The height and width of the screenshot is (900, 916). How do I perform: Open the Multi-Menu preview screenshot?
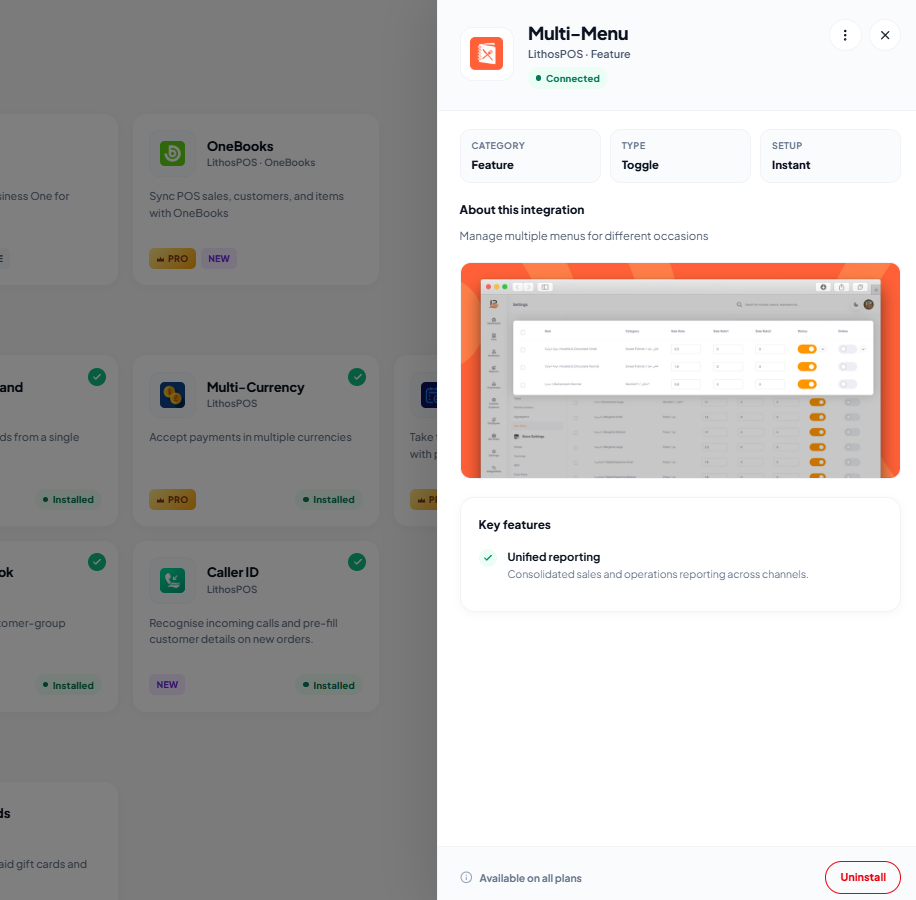point(680,370)
